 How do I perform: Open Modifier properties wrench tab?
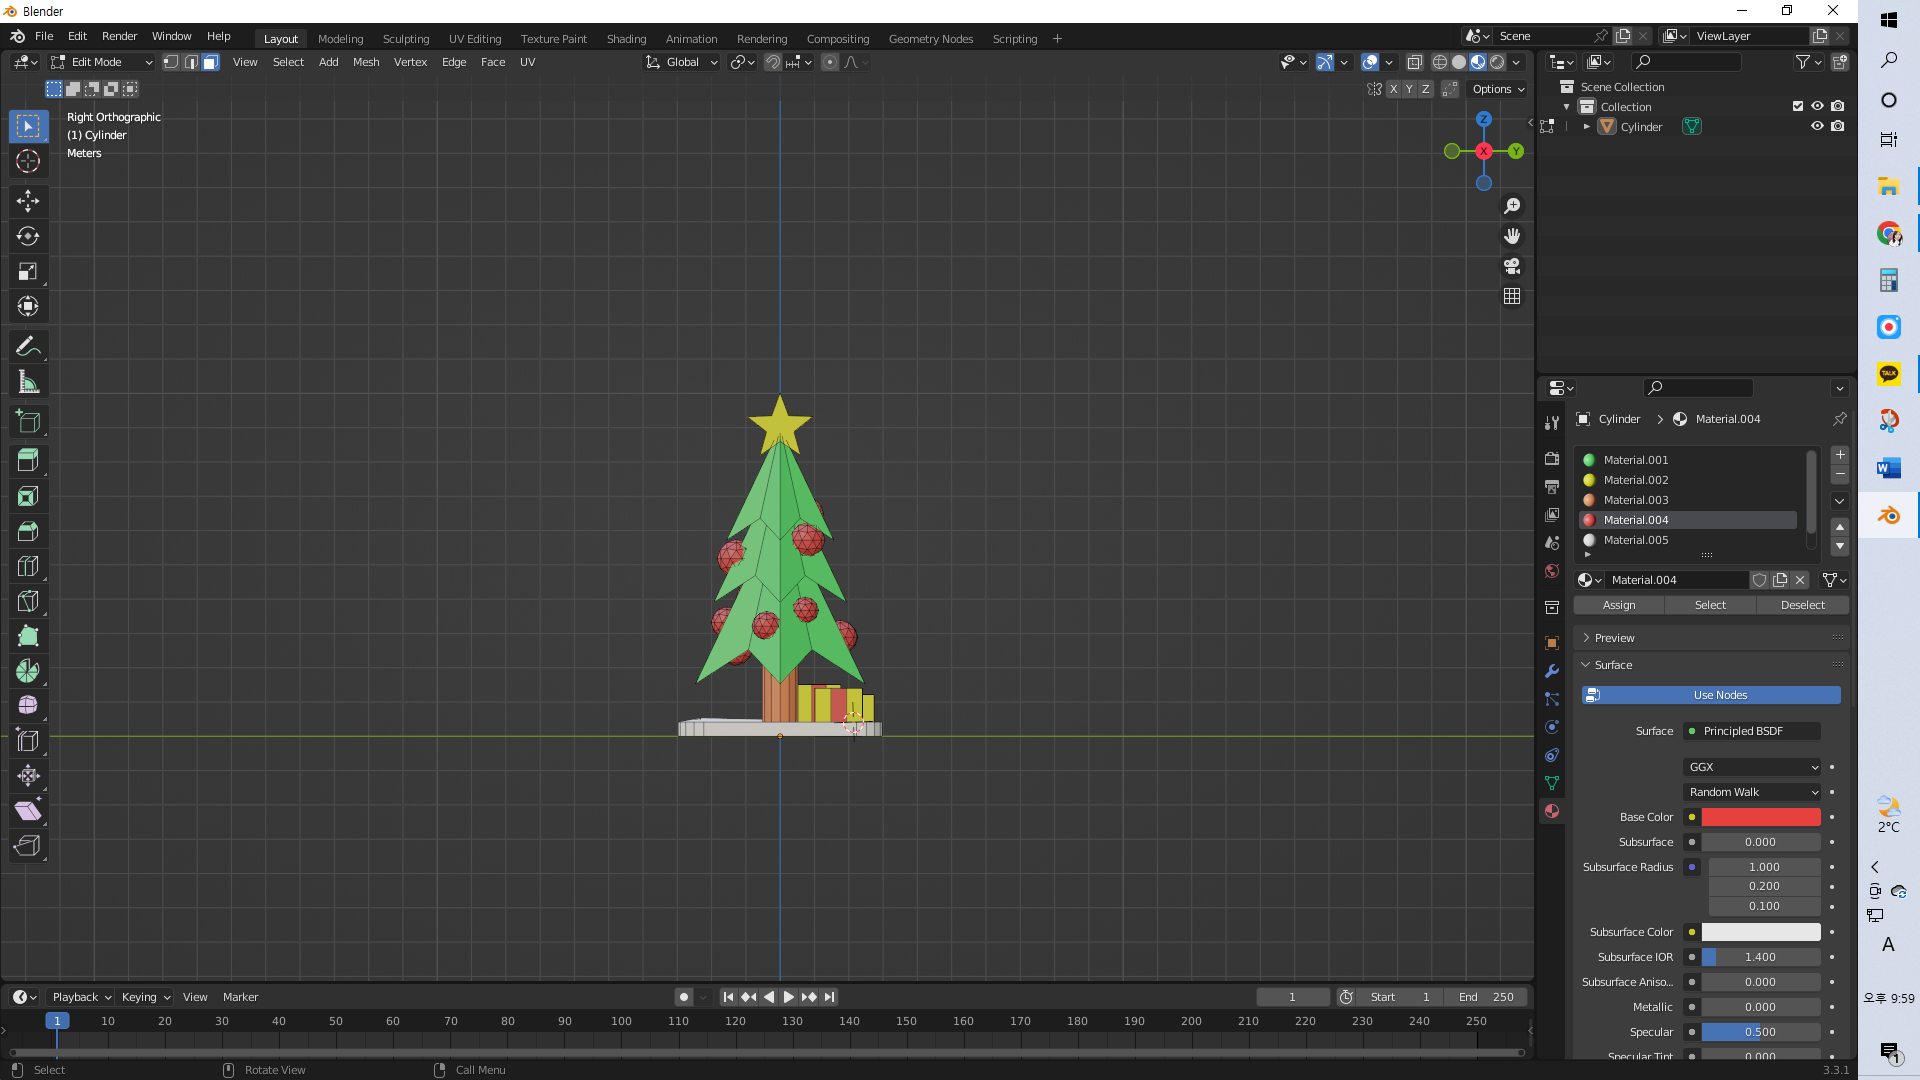pos(1552,671)
